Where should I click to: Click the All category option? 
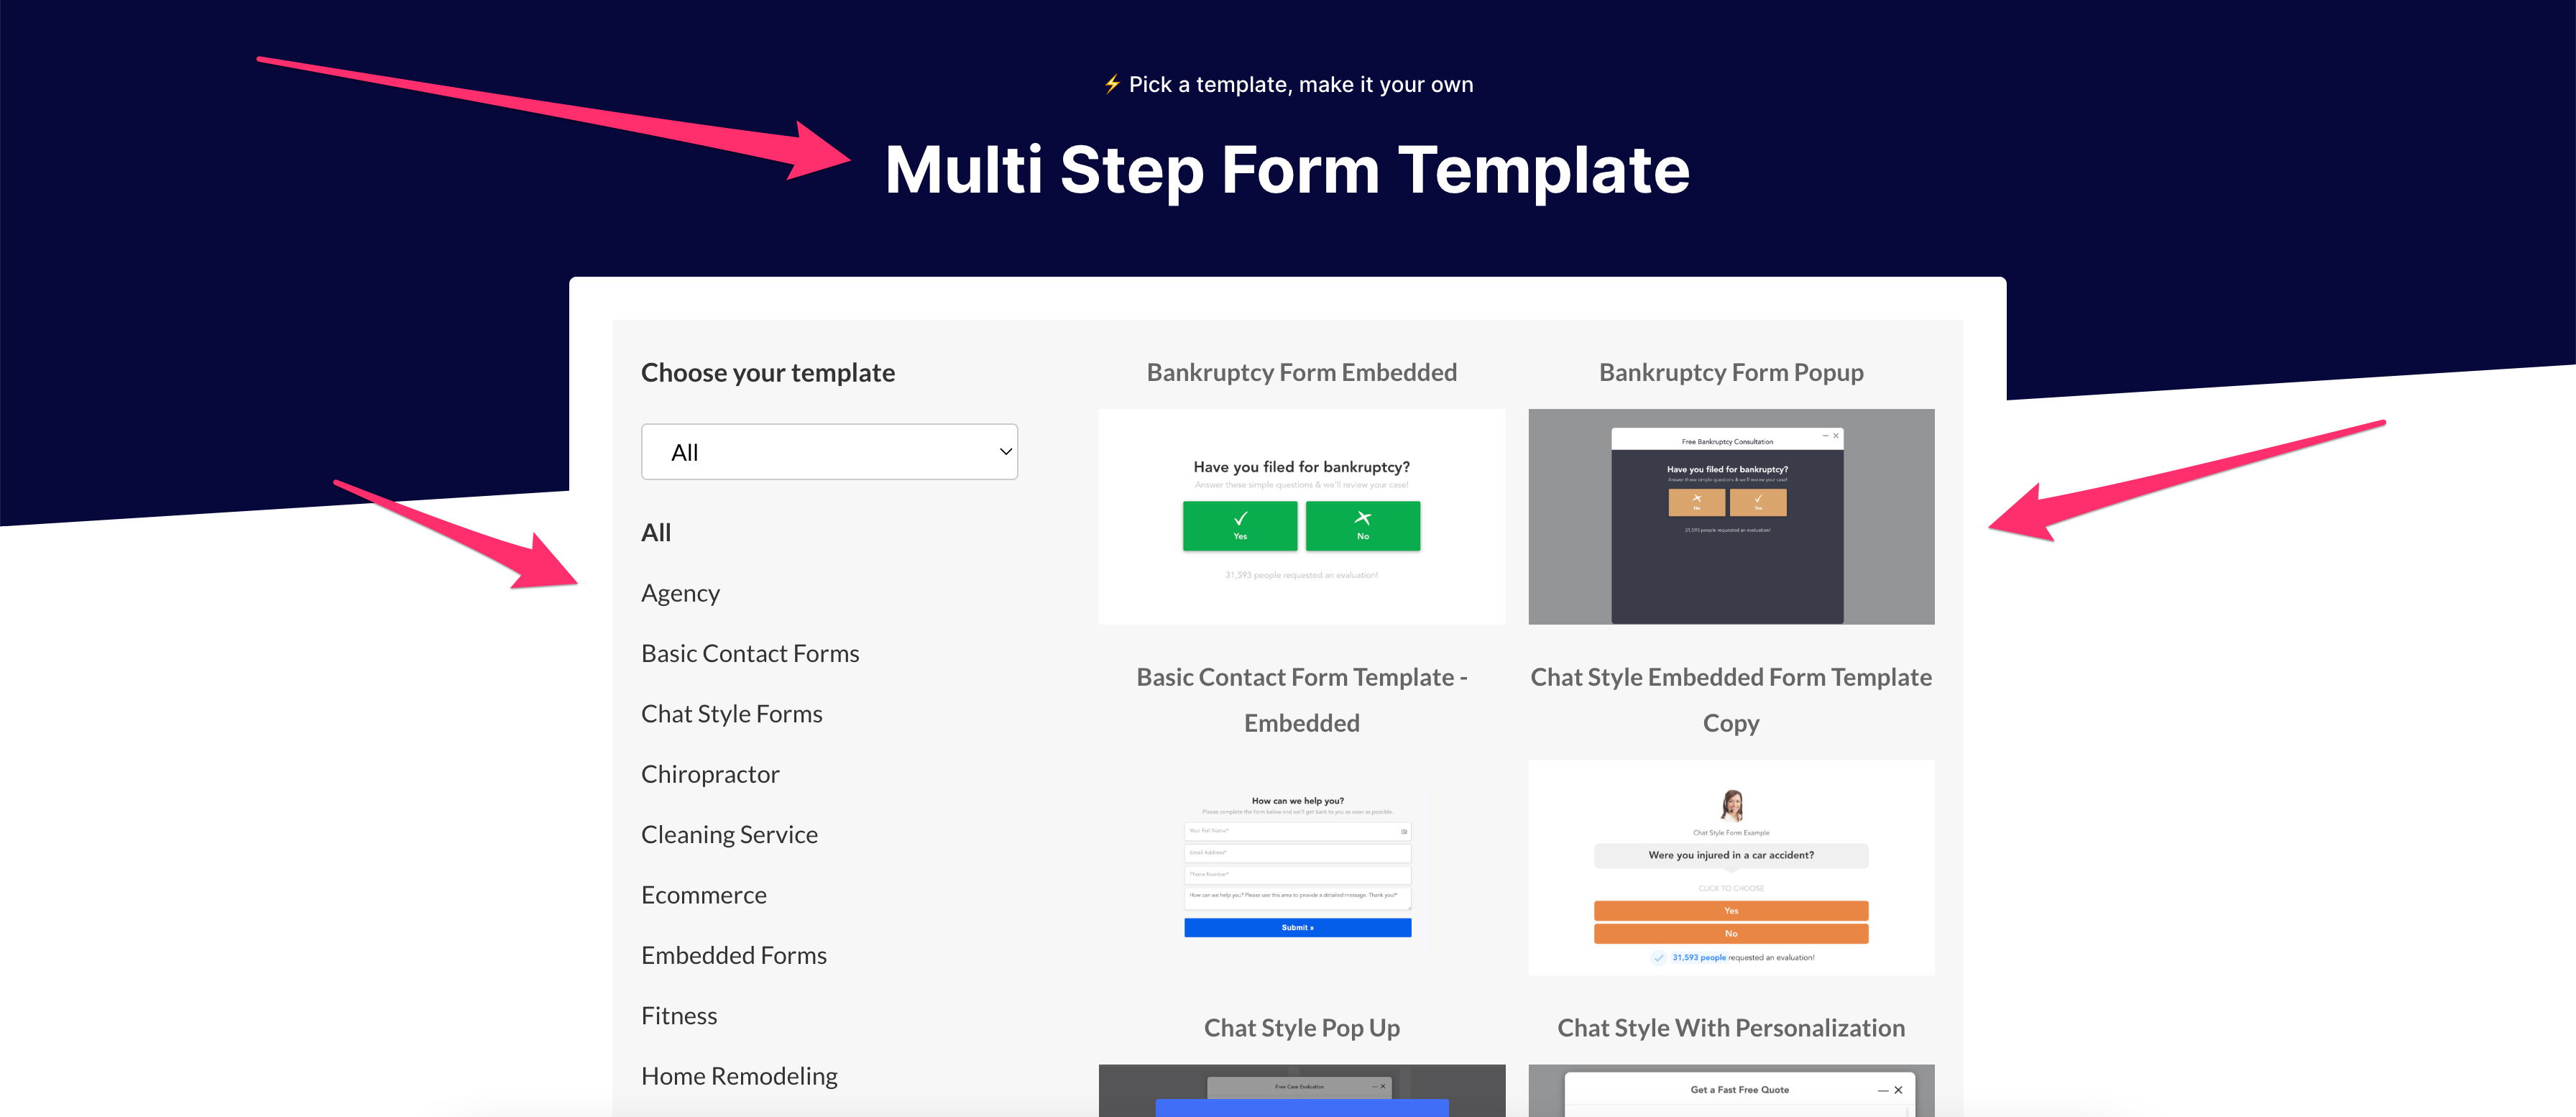(659, 530)
